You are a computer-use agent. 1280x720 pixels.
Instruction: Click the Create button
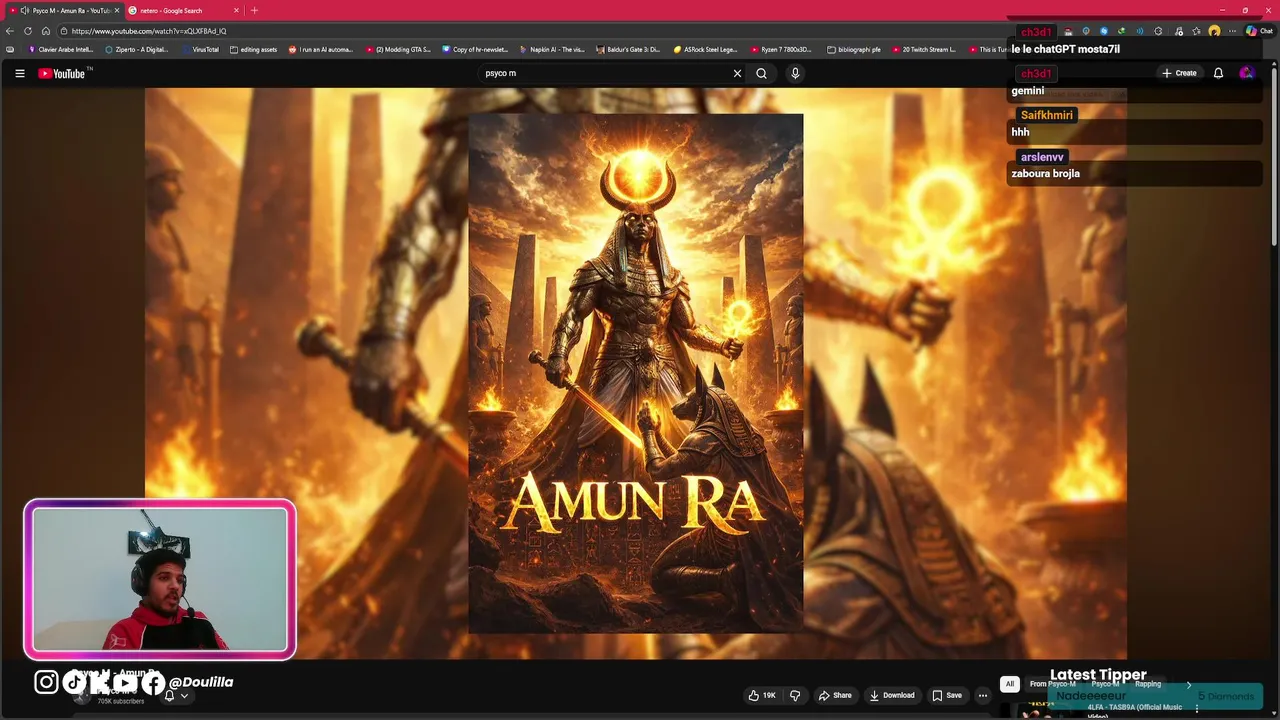pos(1179,73)
